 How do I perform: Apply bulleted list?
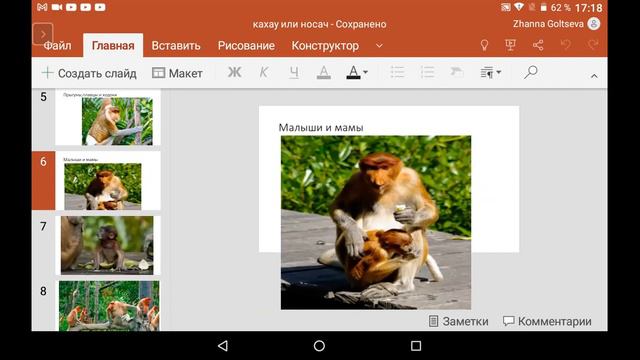[397, 73]
